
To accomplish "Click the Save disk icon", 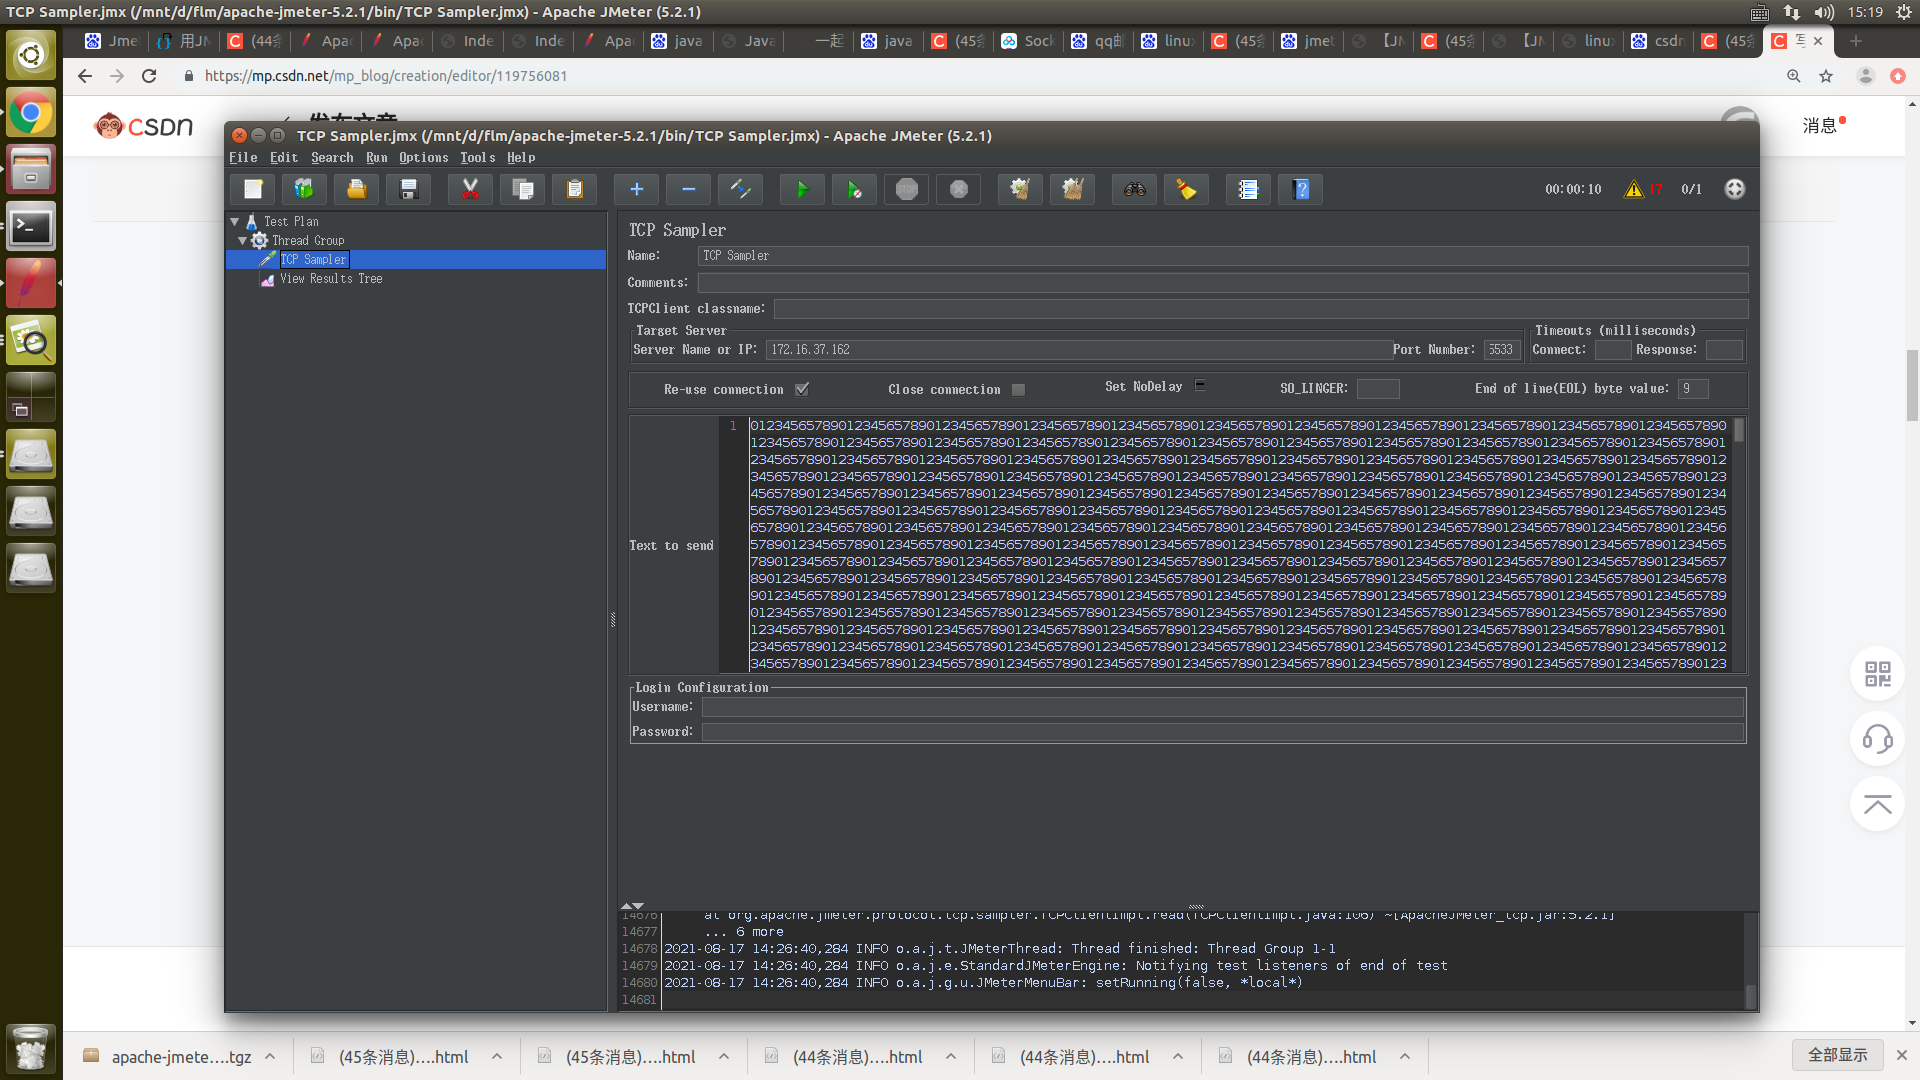I will [x=408, y=189].
